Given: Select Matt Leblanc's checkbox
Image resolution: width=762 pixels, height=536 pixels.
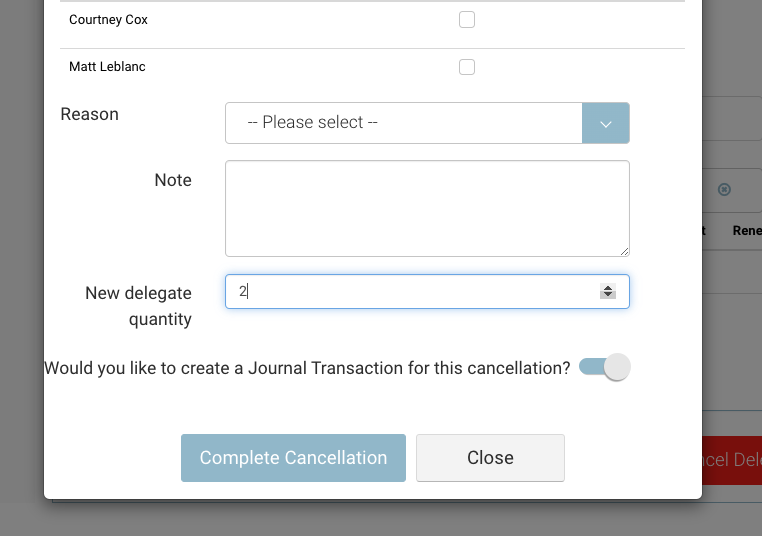Looking at the screenshot, I should point(467,67).
